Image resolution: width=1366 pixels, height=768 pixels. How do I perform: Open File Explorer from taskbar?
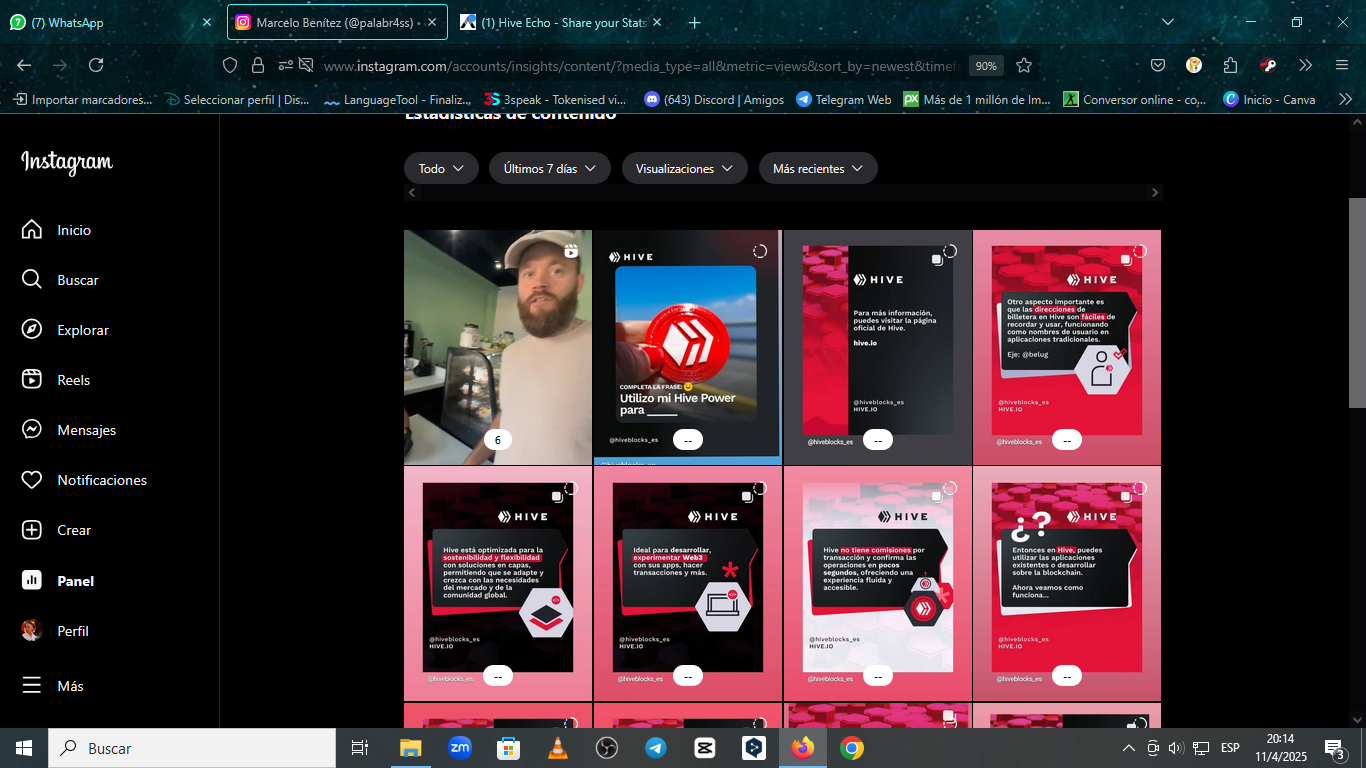coord(411,748)
